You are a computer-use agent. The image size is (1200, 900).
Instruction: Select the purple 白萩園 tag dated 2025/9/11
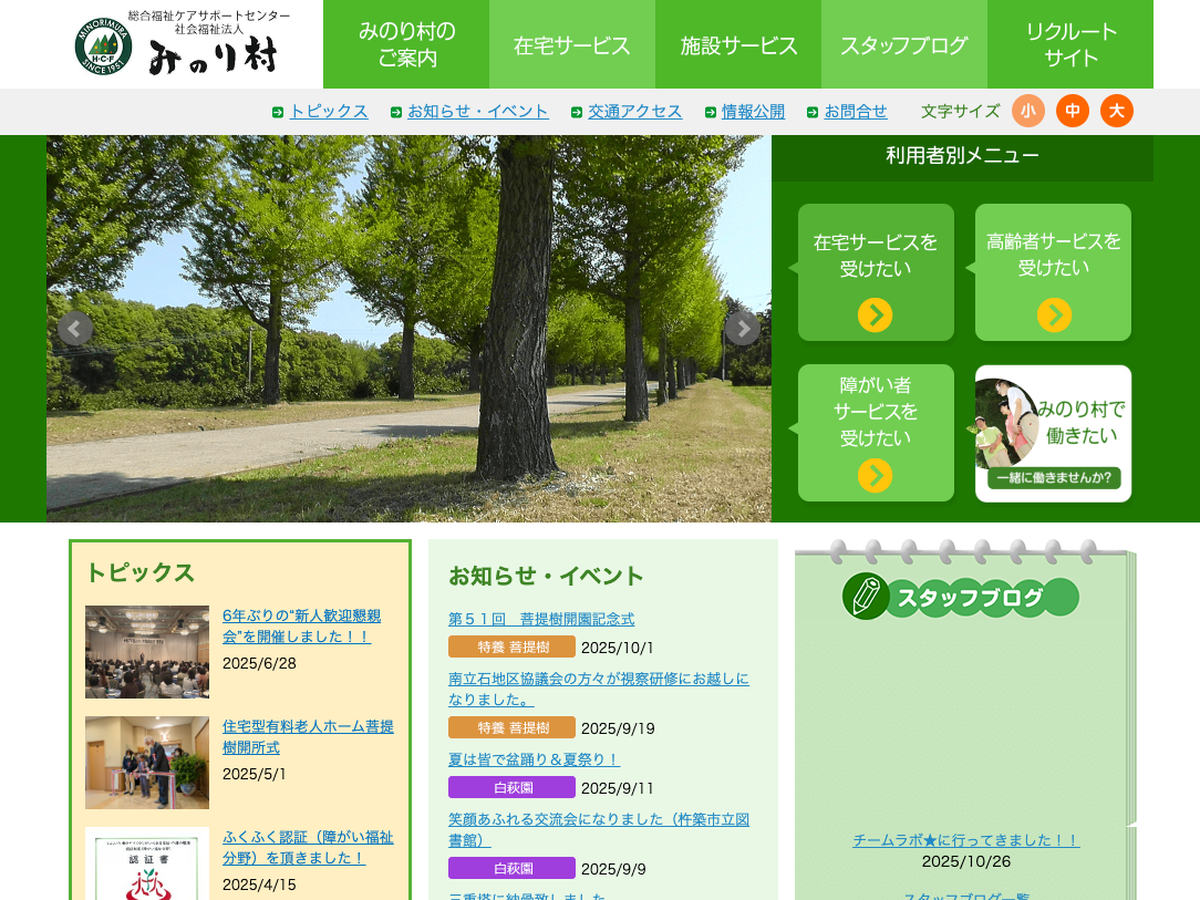click(511, 787)
